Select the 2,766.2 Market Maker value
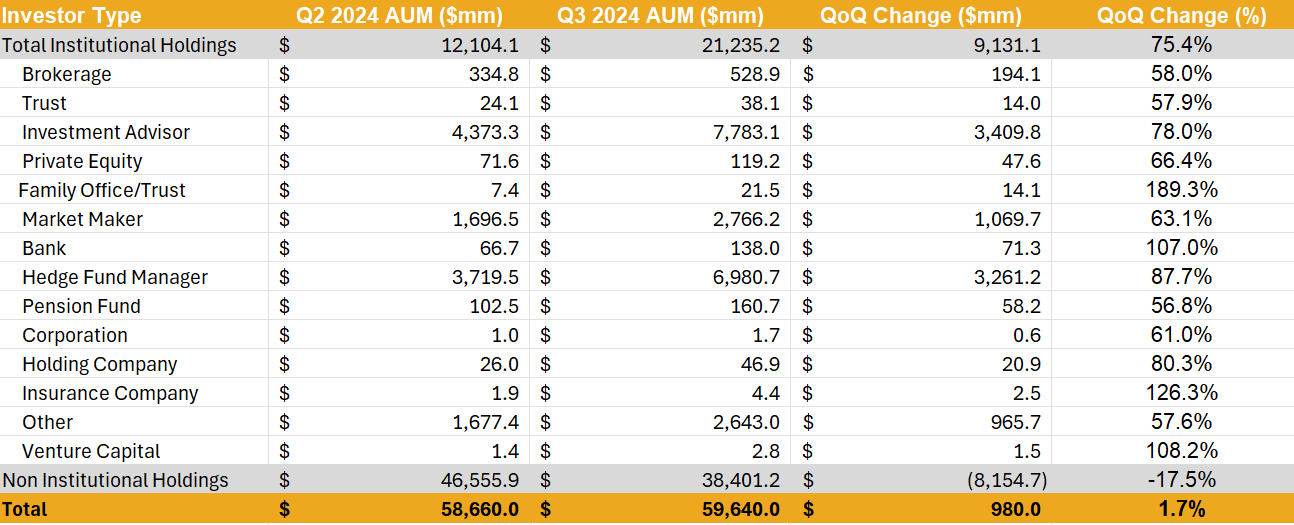 click(x=745, y=219)
